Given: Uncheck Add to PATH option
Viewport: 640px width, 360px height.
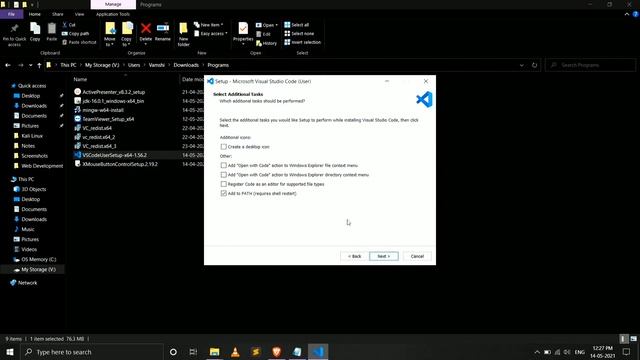Looking at the screenshot, I should (x=223, y=193).
